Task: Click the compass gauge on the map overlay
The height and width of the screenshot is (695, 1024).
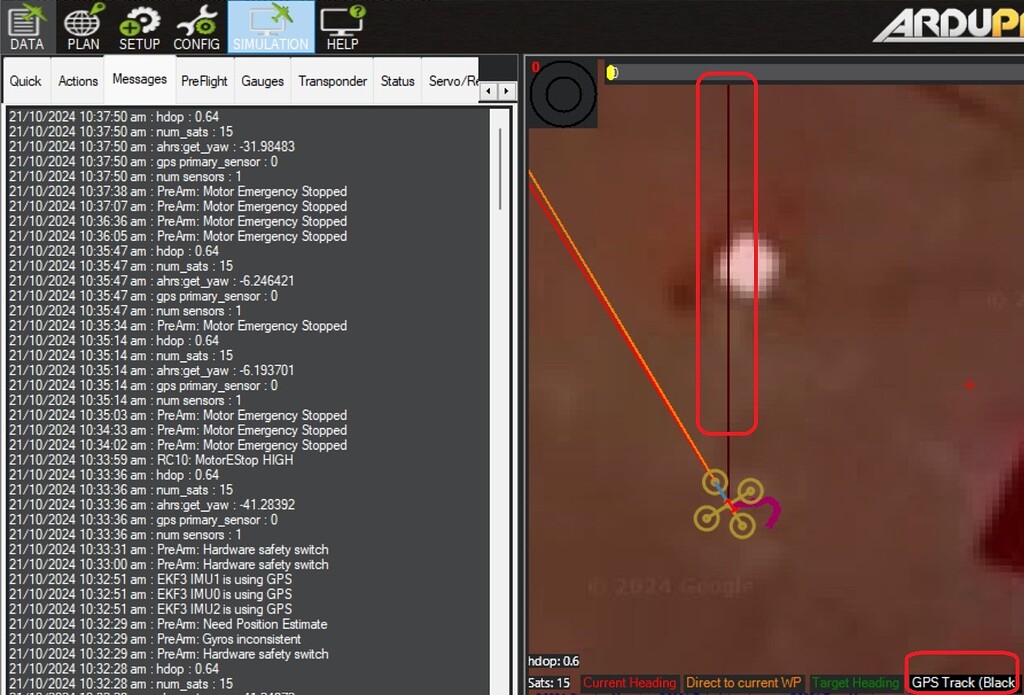Action: (562, 95)
